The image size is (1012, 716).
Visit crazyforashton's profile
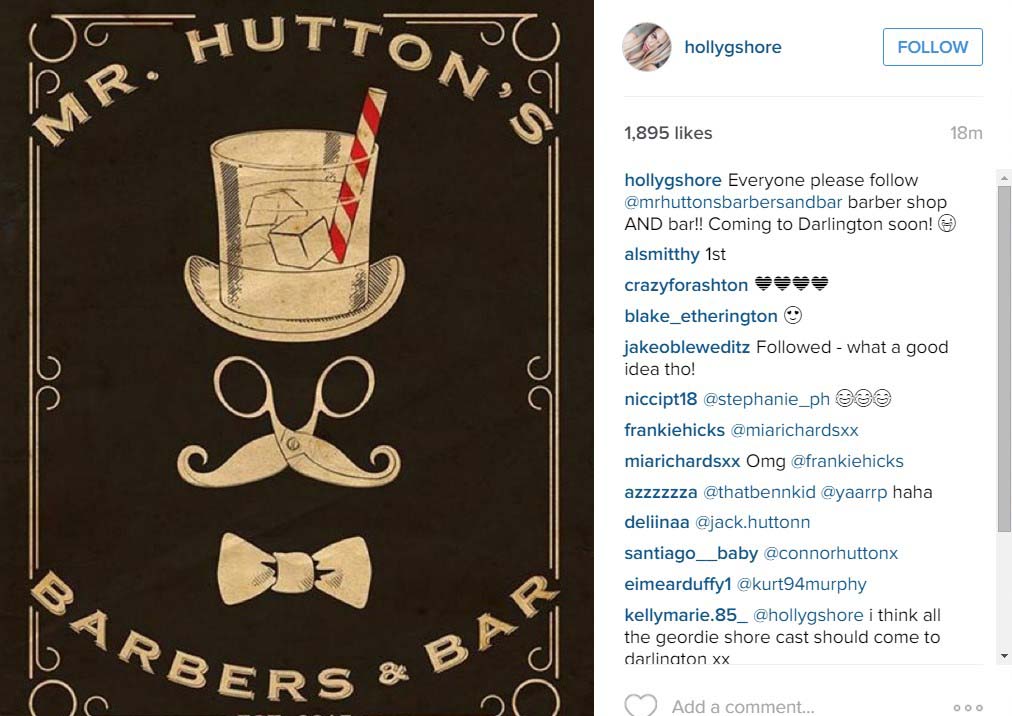pos(685,285)
